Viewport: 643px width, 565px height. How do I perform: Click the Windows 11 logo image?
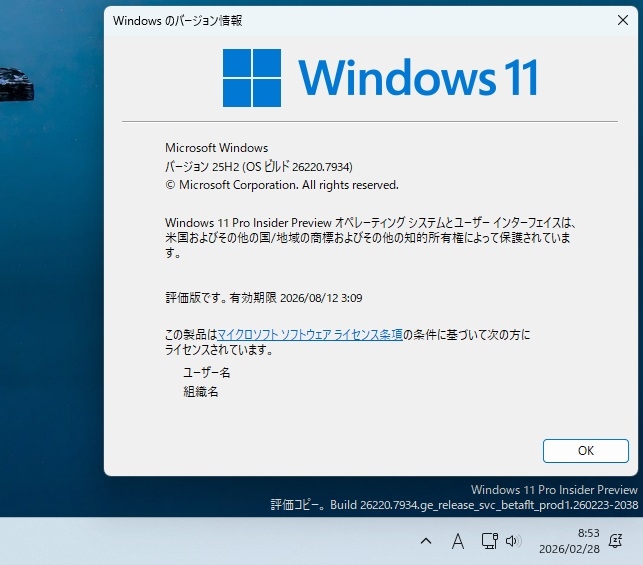[380, 78]
